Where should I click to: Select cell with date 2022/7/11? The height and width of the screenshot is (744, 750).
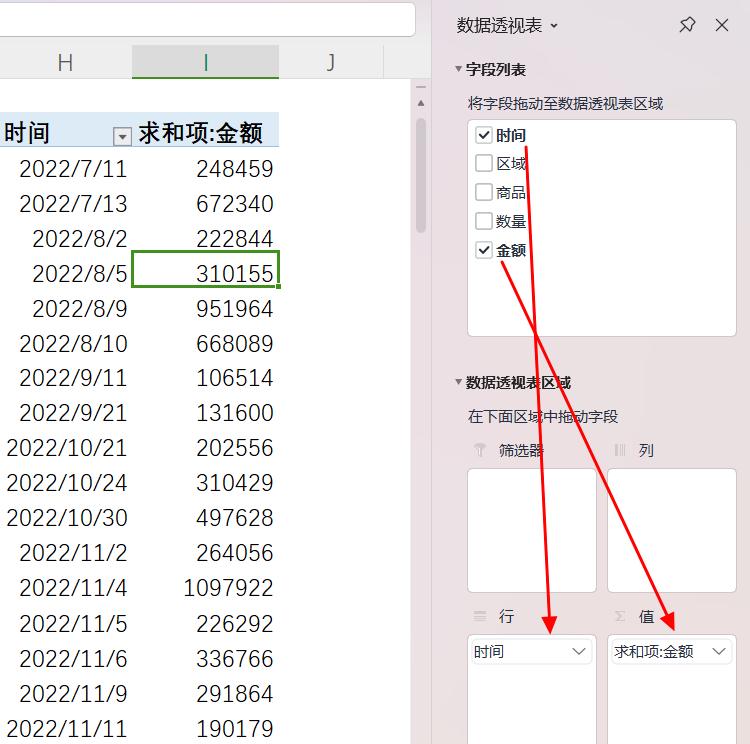click(x=66, y=169)
